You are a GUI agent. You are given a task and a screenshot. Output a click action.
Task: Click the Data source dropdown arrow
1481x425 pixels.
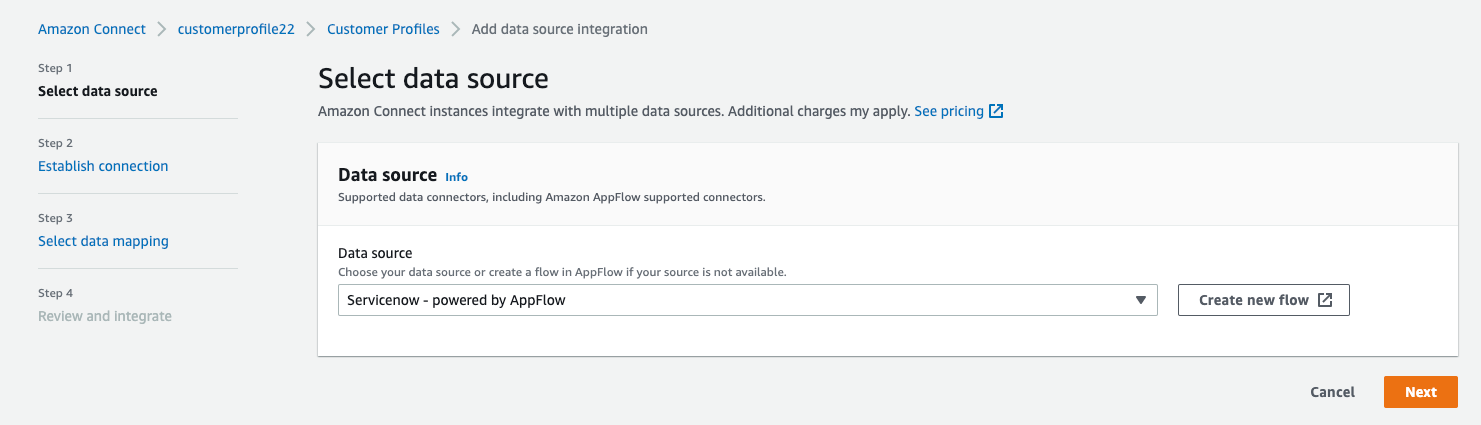(x=1140, y=300)
